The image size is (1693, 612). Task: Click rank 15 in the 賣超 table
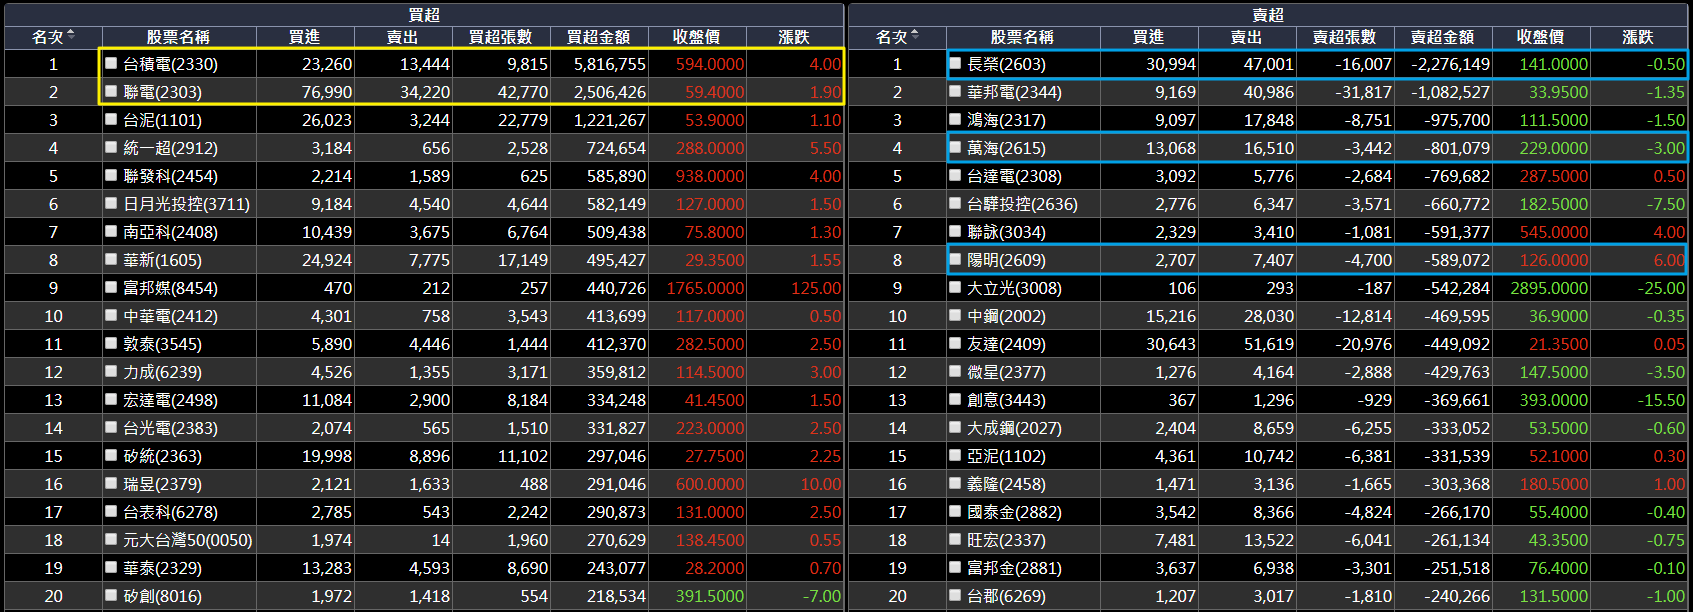(x=897, y=456)
